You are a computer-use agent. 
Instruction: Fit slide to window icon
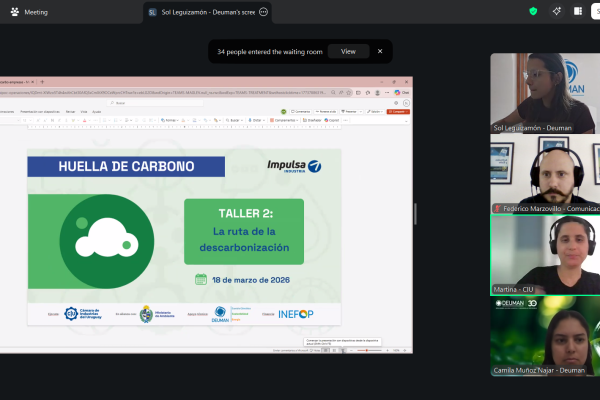click(x=405, y=350)
